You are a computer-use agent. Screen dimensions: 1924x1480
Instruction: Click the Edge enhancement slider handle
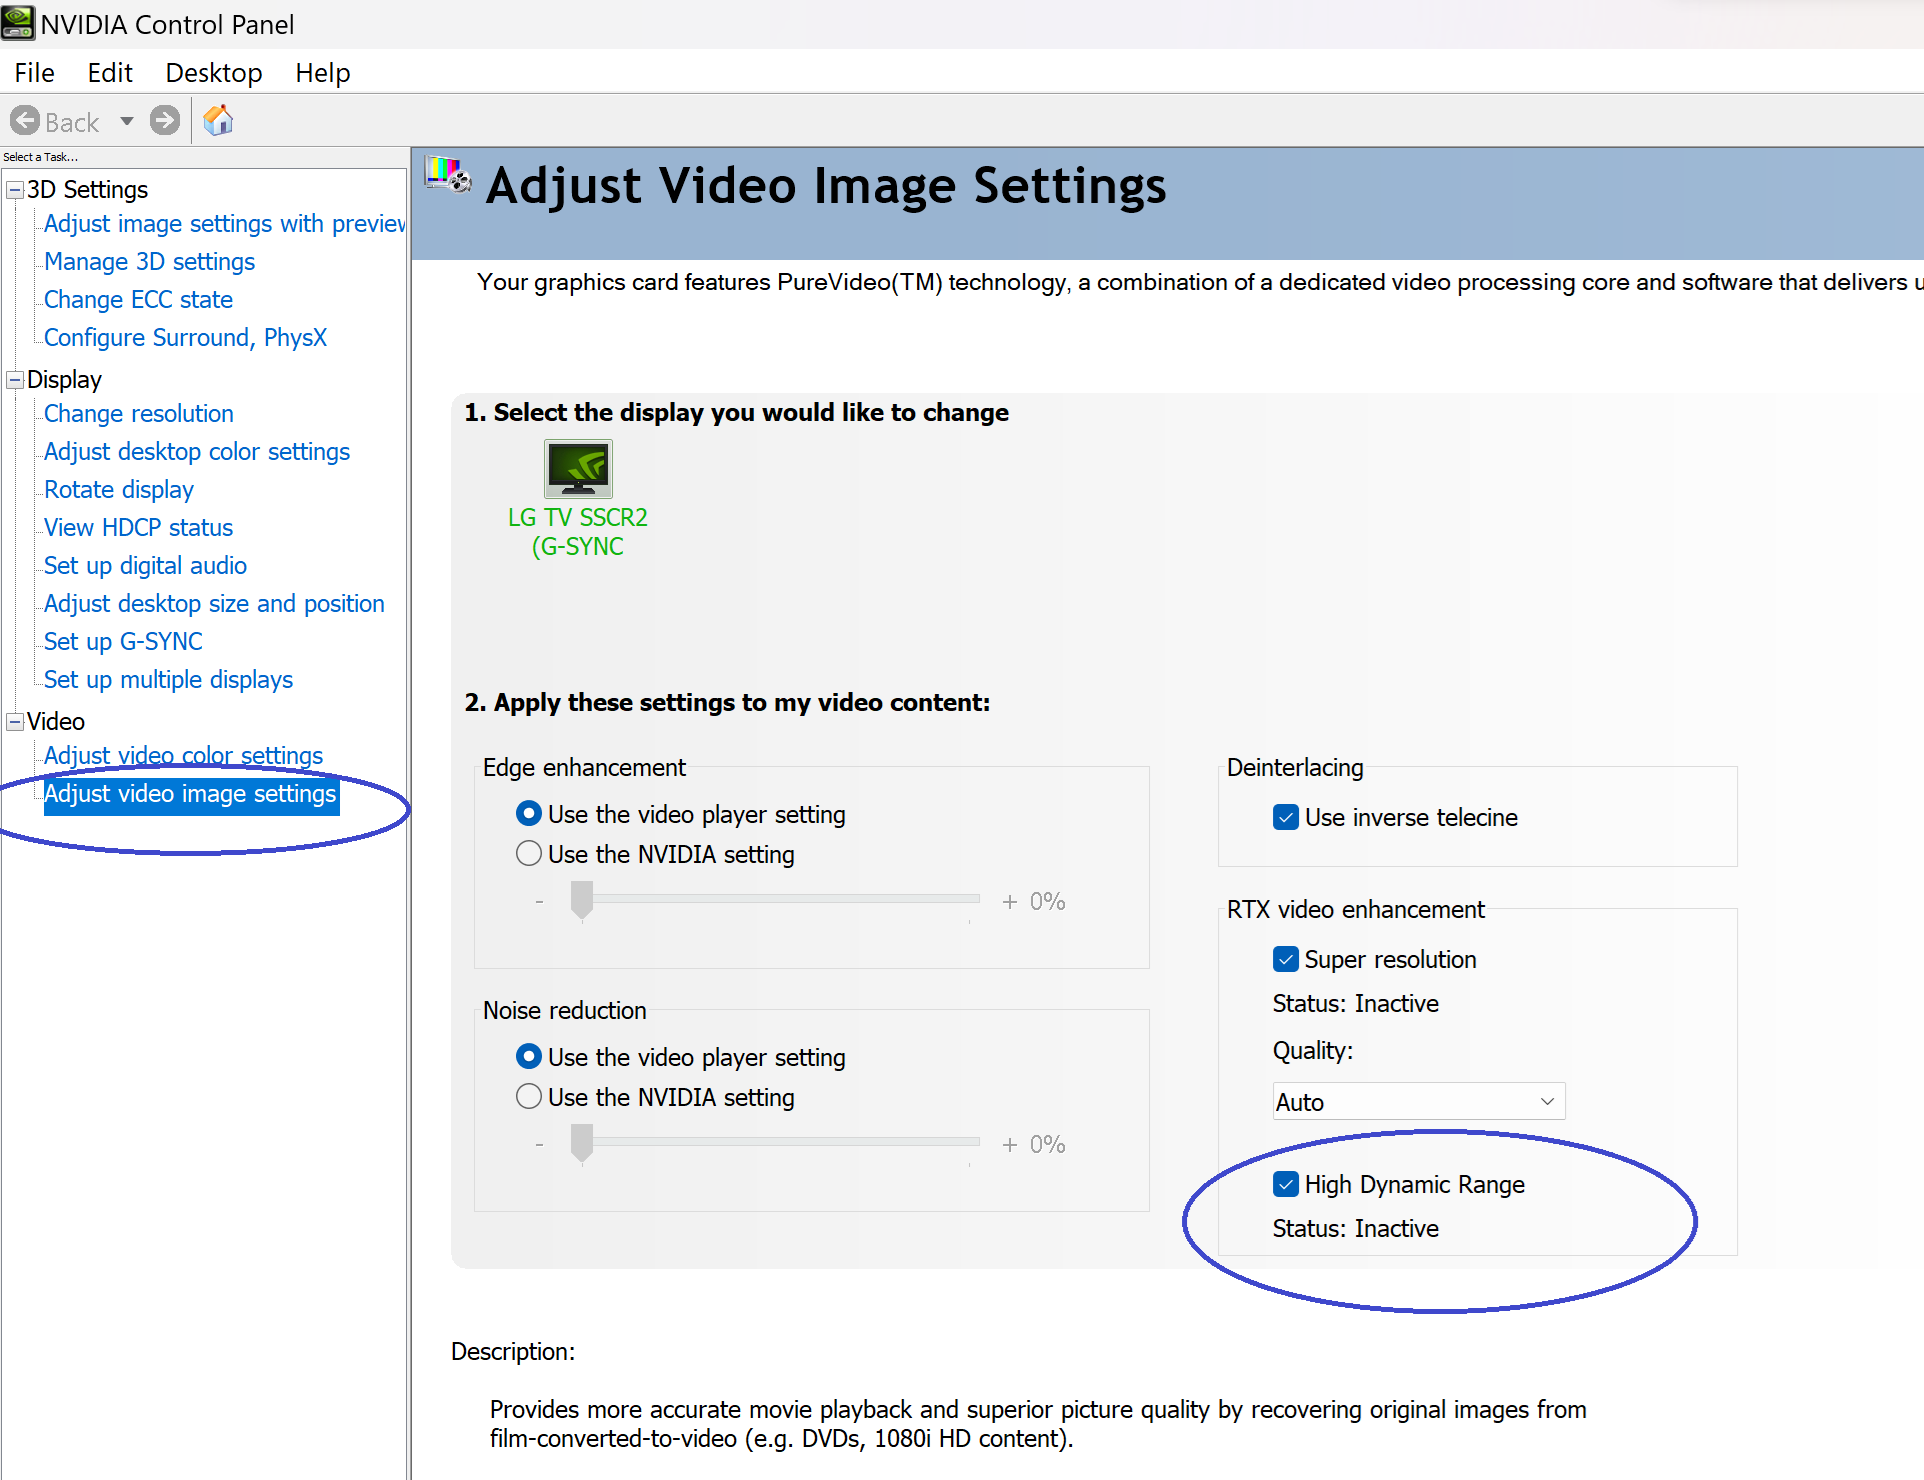pyautogui.click(x=582, y=899)
